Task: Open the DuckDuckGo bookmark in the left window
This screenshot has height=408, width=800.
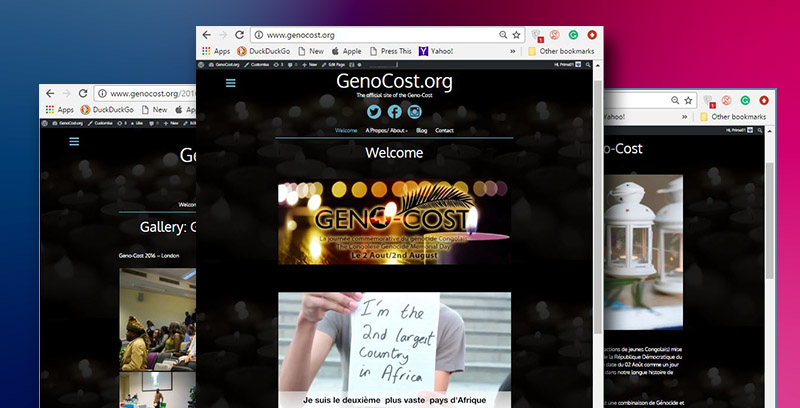Action: pos(107,110)
